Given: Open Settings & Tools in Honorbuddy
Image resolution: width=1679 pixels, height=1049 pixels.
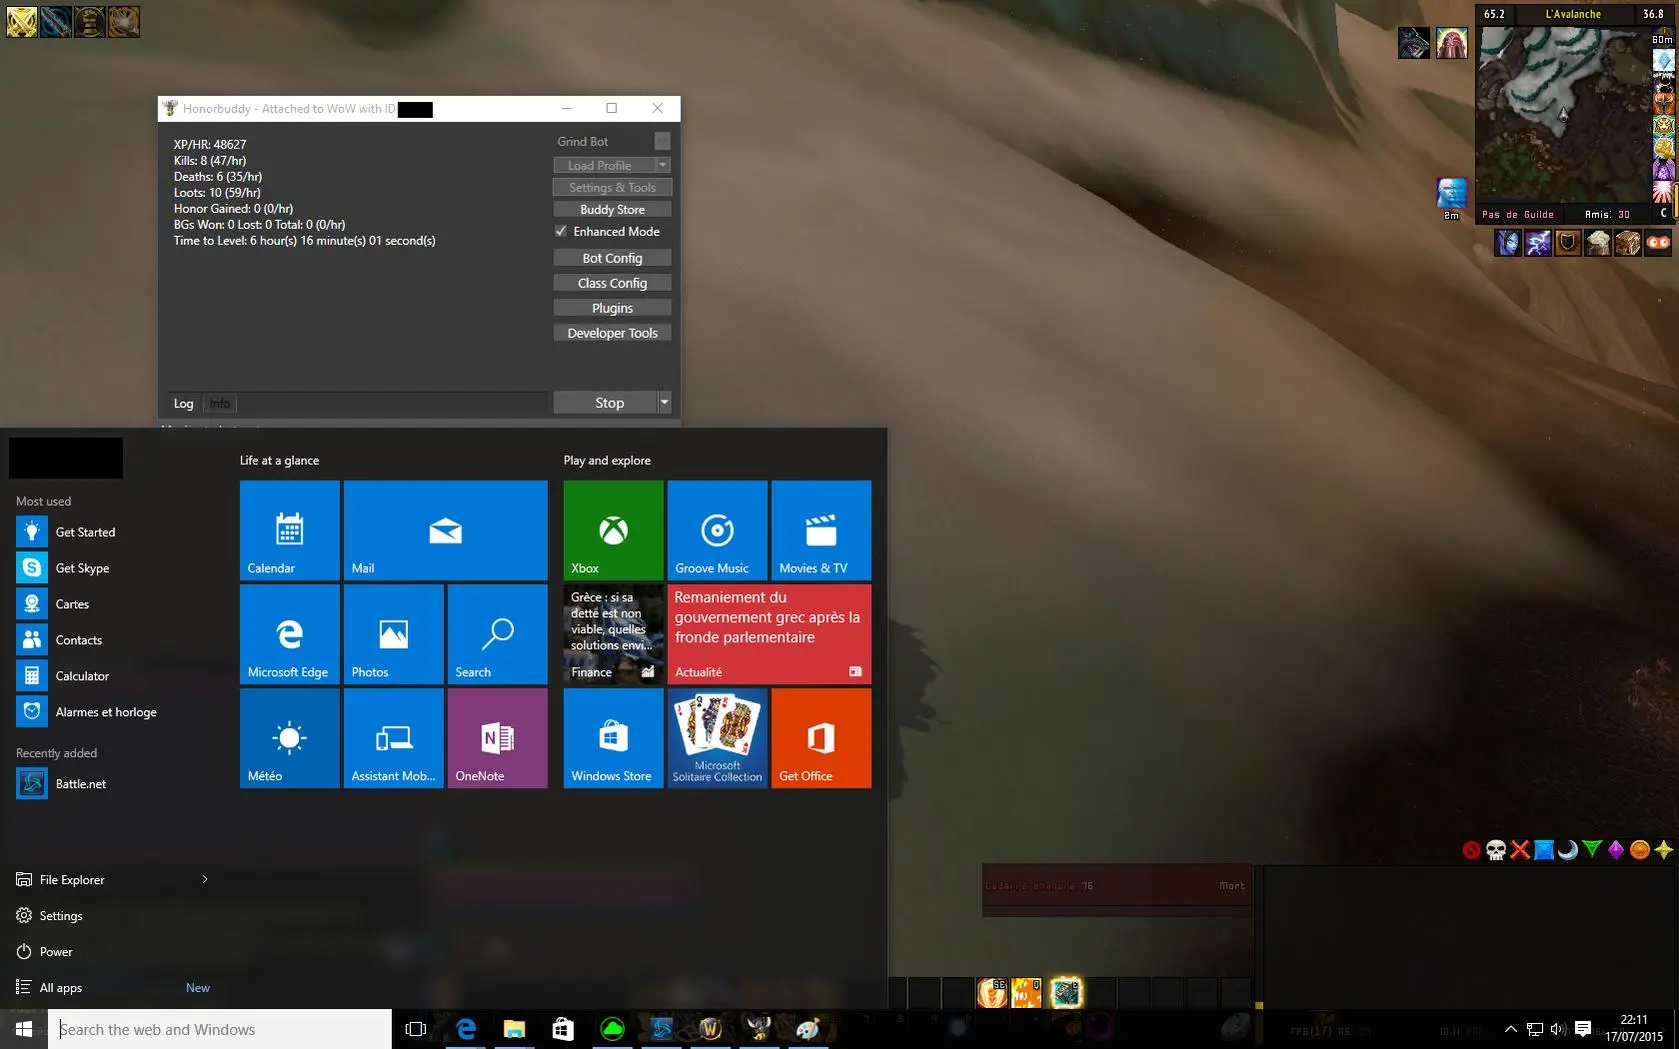Looking at the screenshot, I should (612, 187).
